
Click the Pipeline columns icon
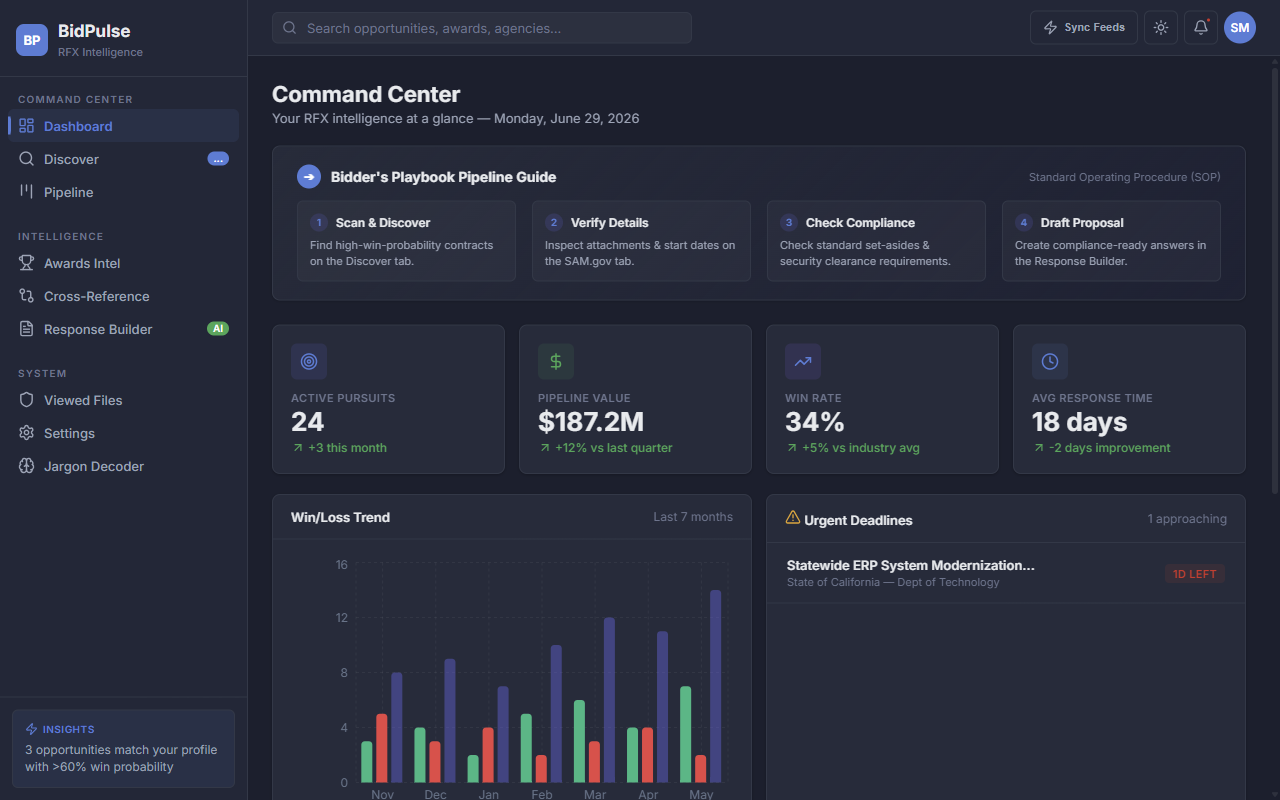27,192
